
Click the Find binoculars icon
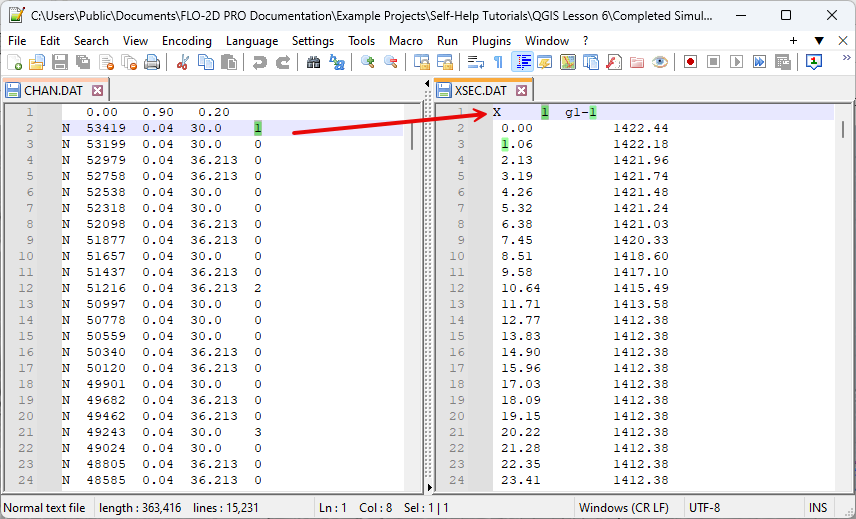(313, 62)
